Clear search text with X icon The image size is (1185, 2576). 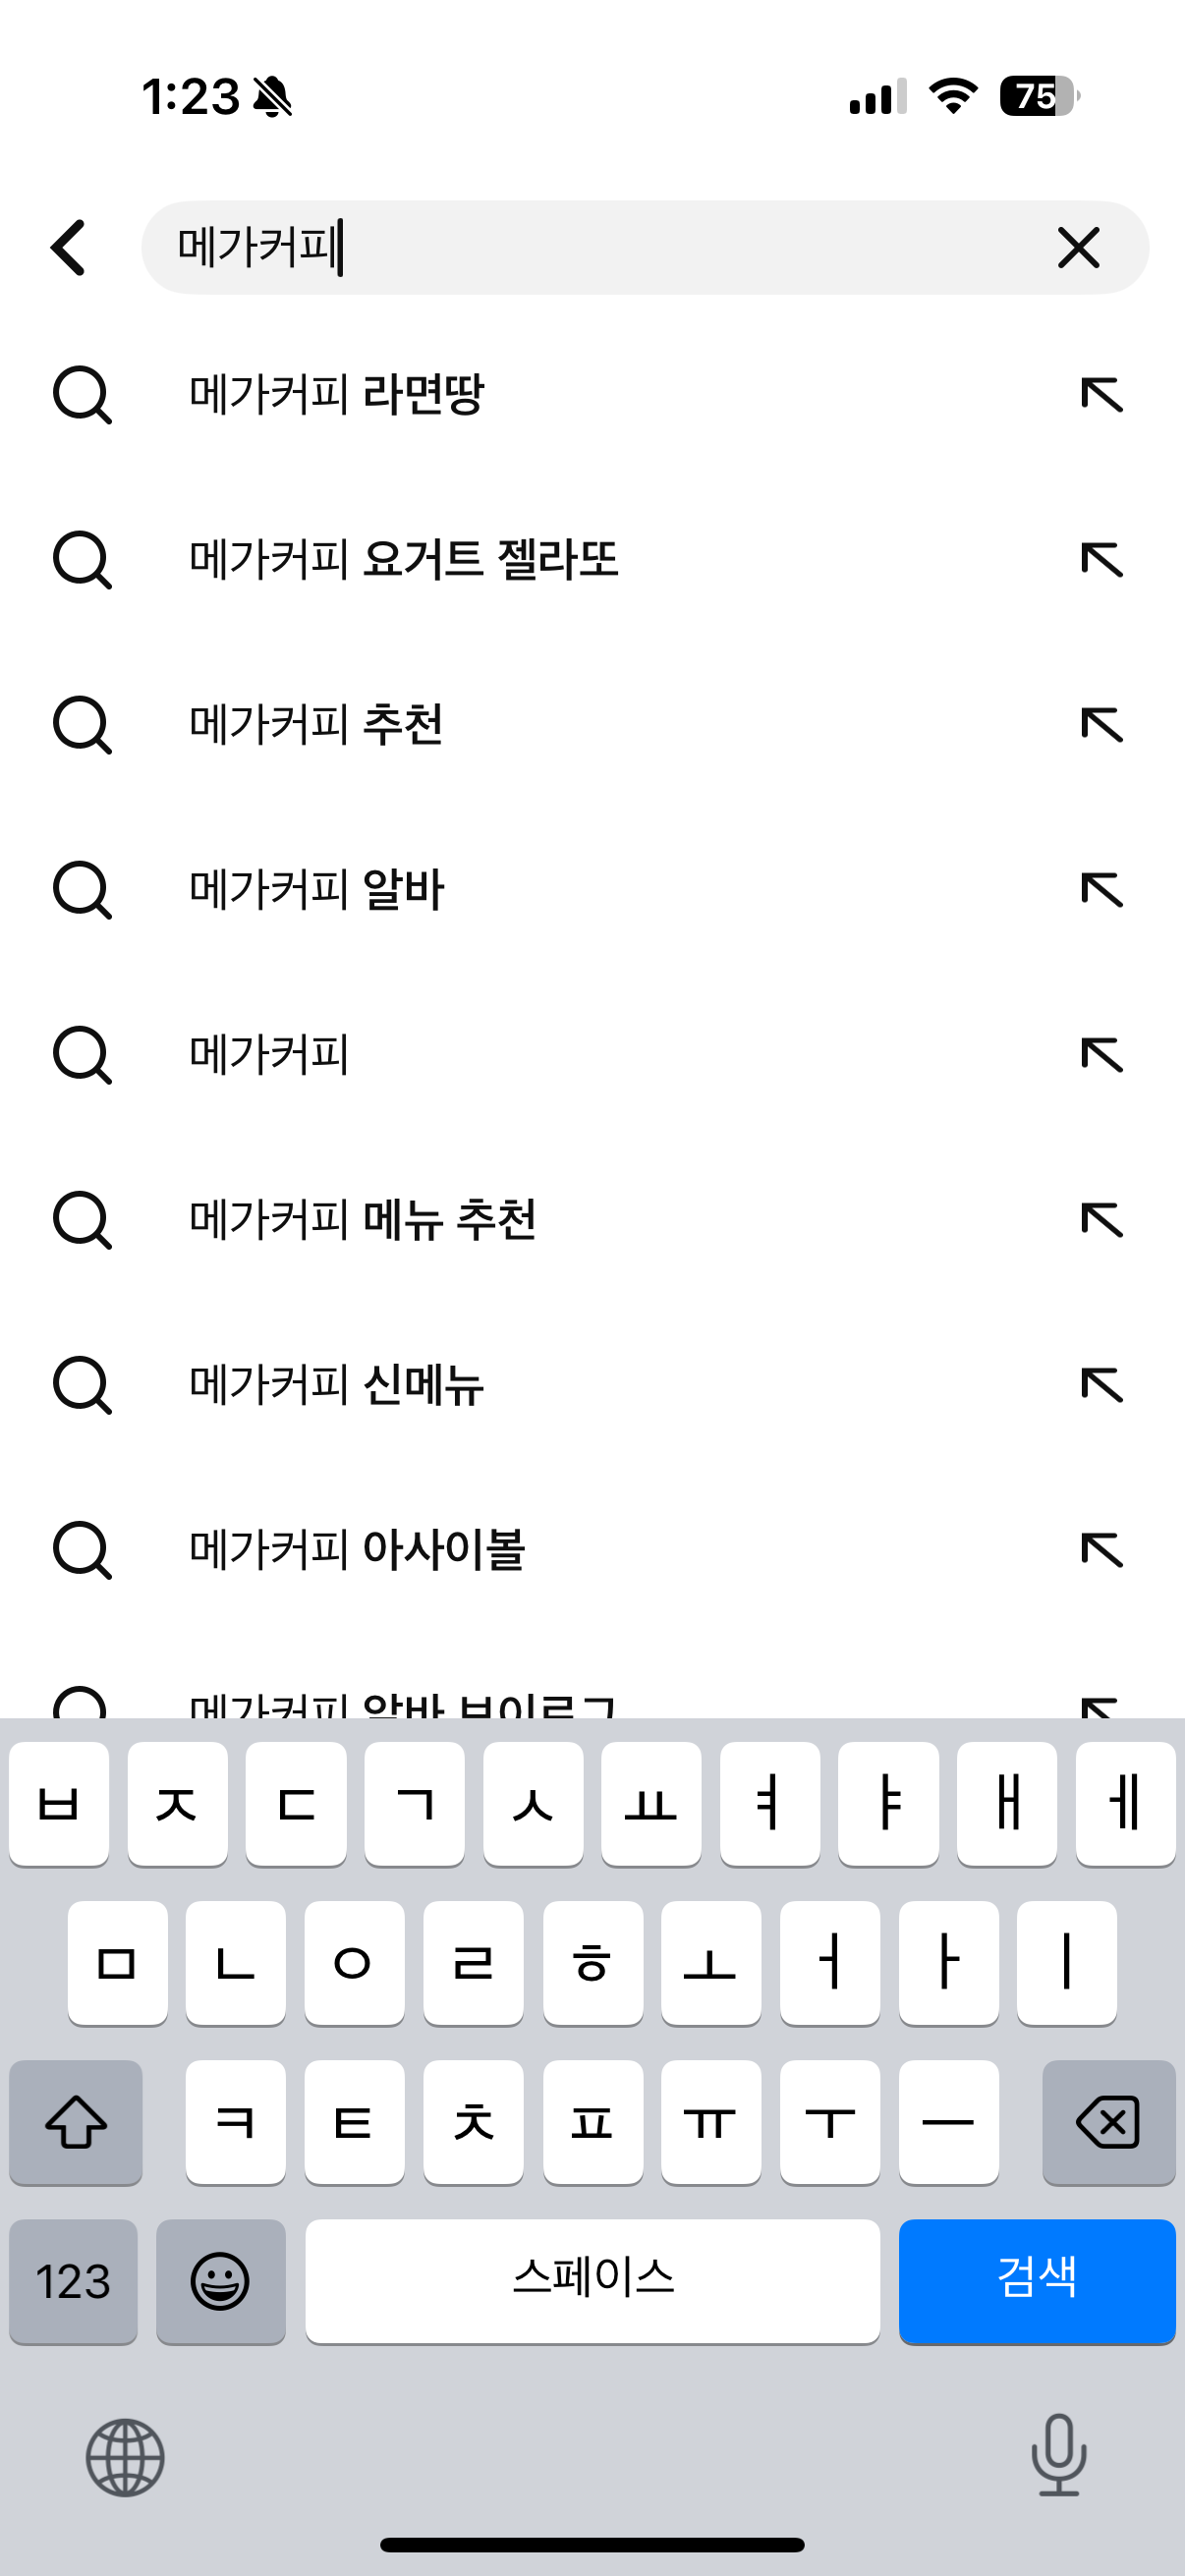(1078, 248)
